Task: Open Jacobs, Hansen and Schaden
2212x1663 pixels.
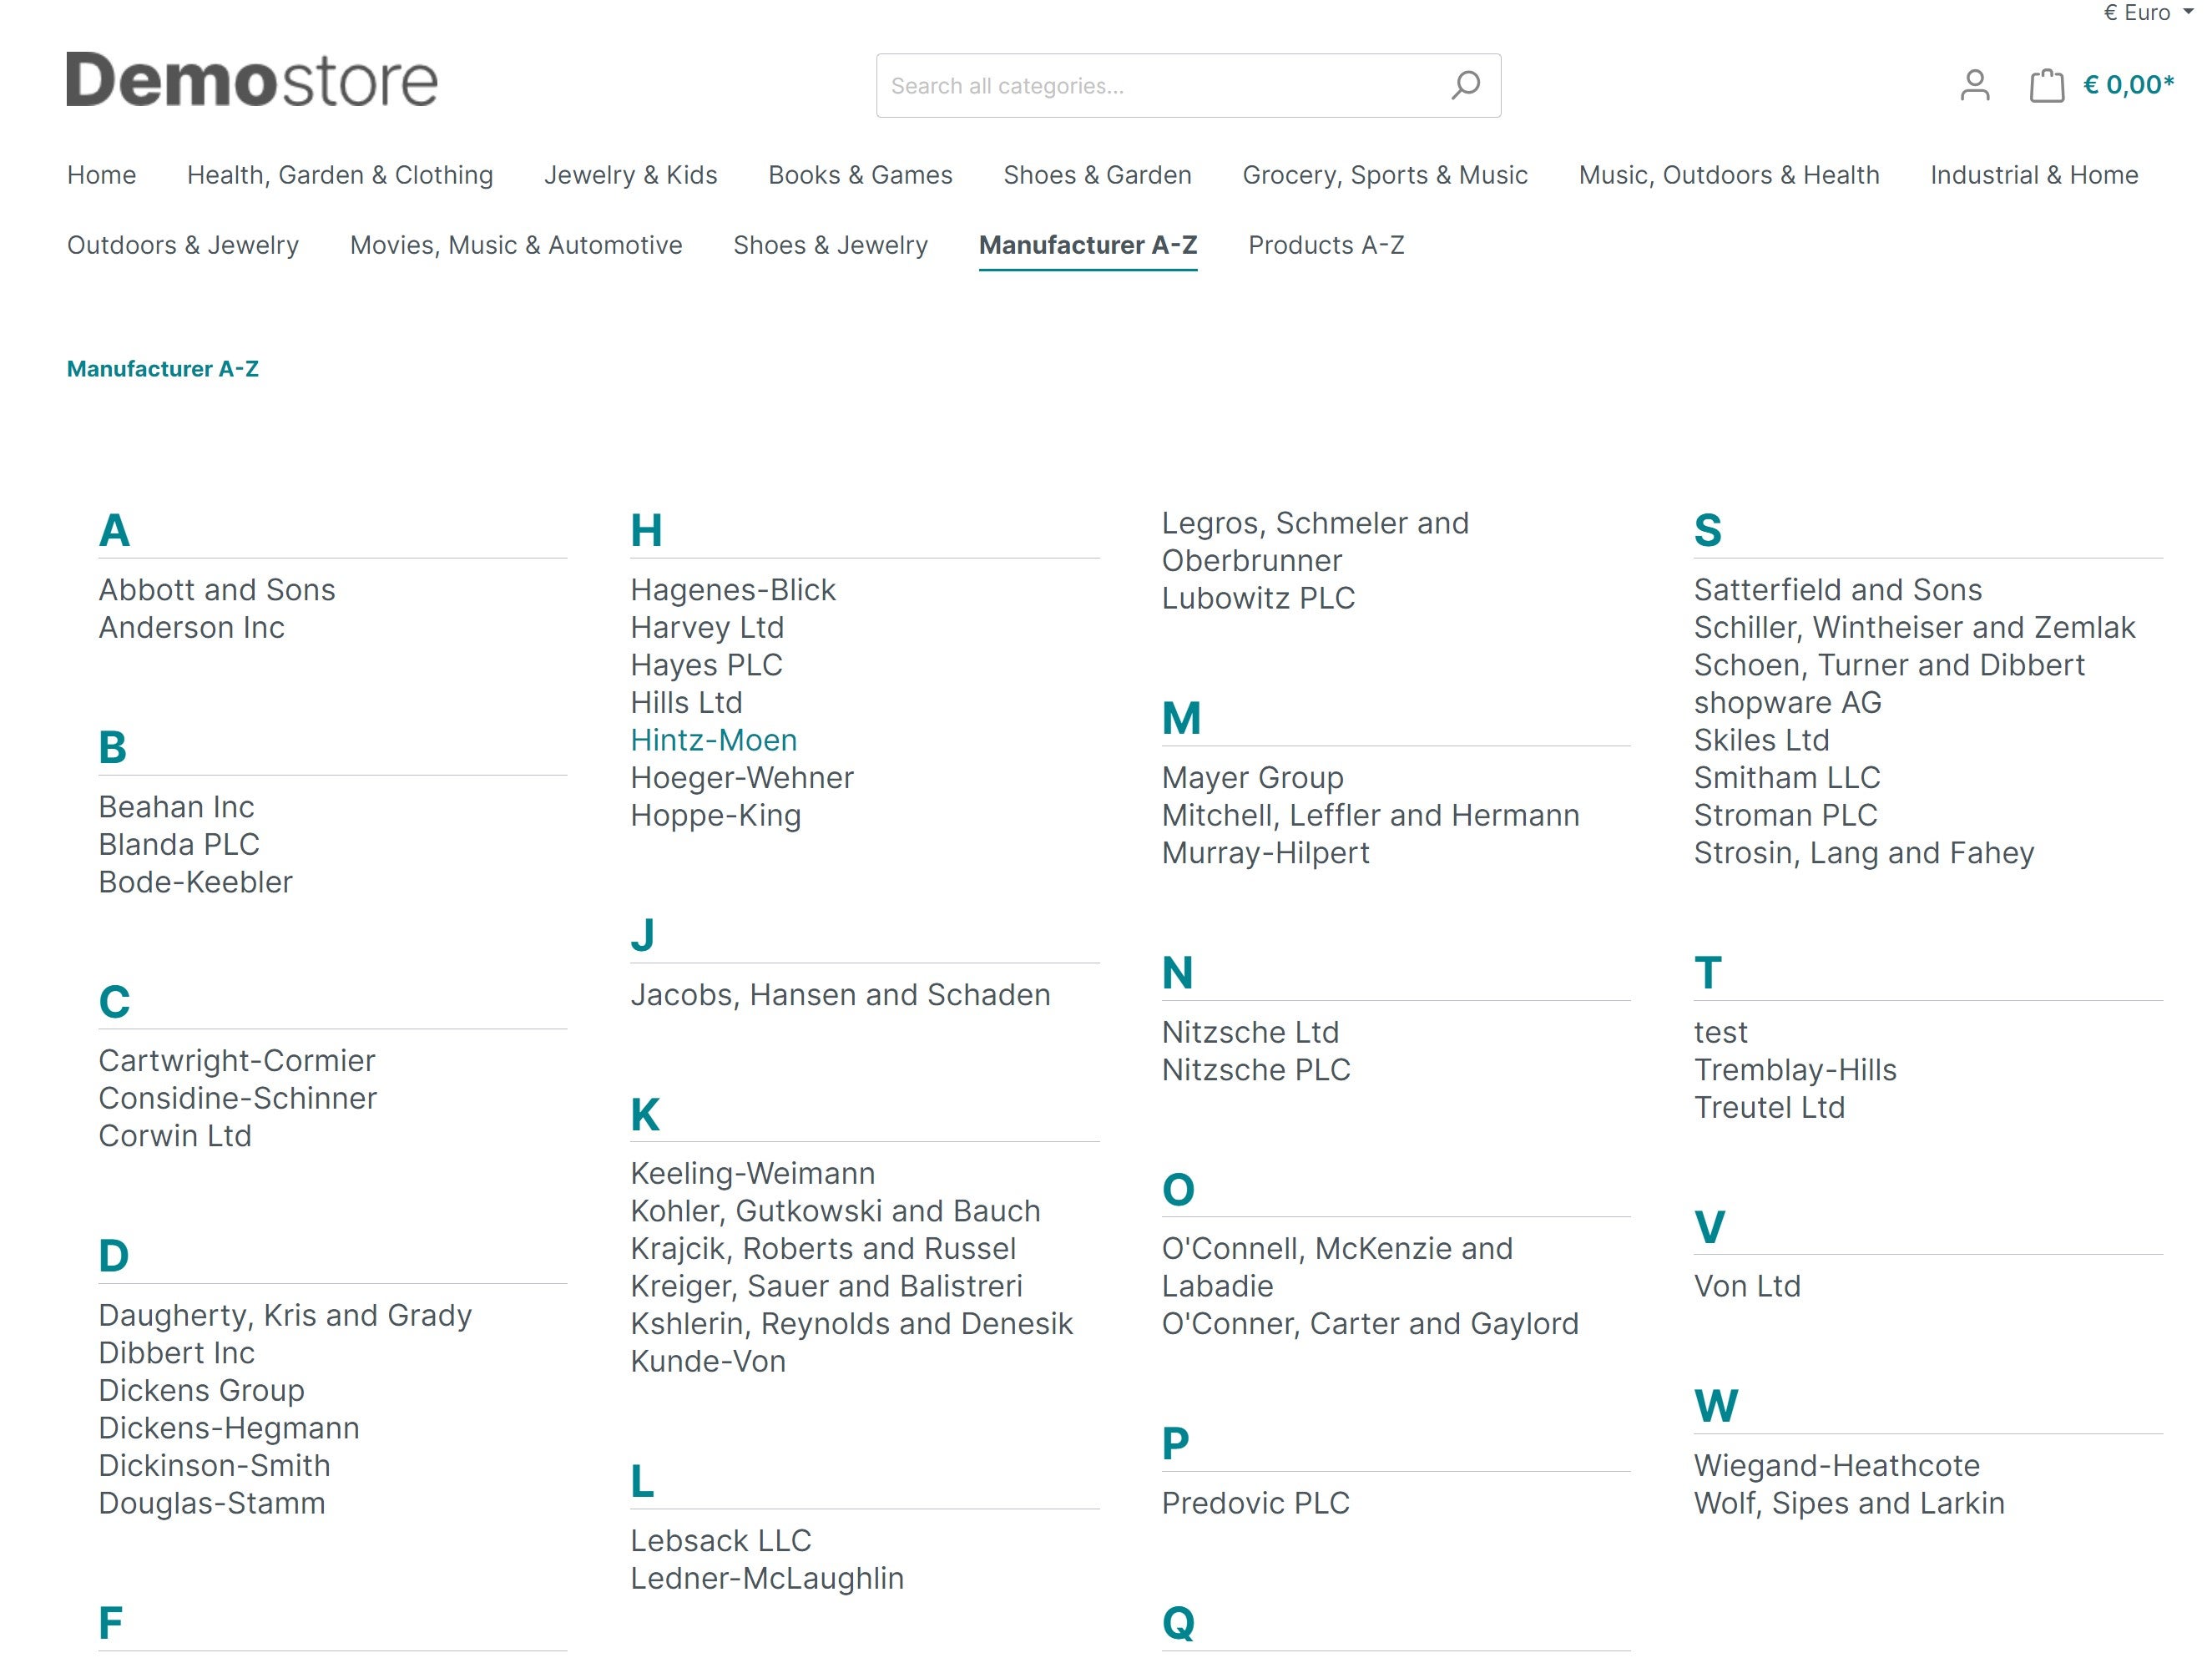Action: click(x=841, y=995)
